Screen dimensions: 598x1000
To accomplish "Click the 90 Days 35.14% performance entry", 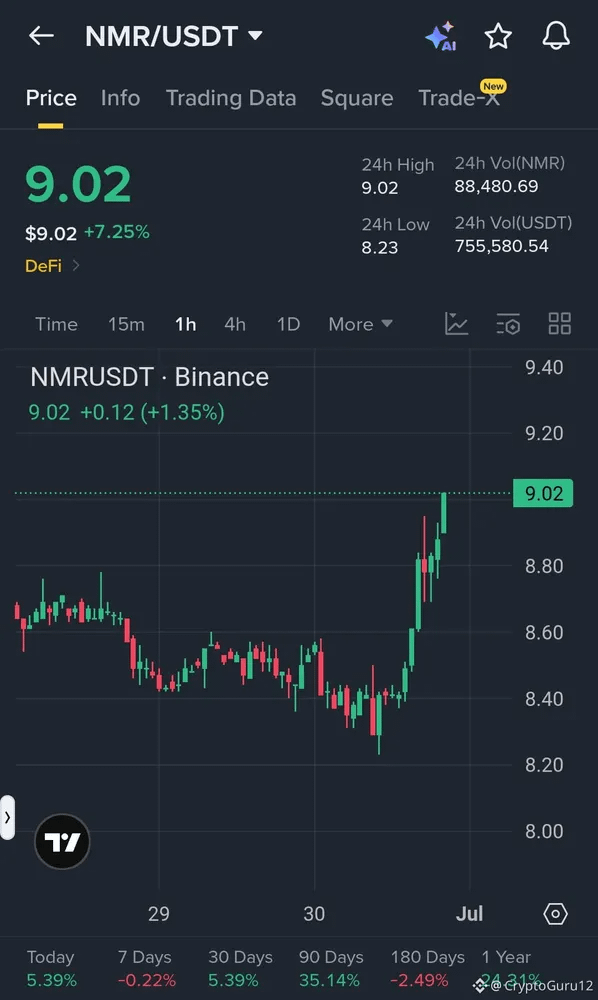I will point(330,969).
